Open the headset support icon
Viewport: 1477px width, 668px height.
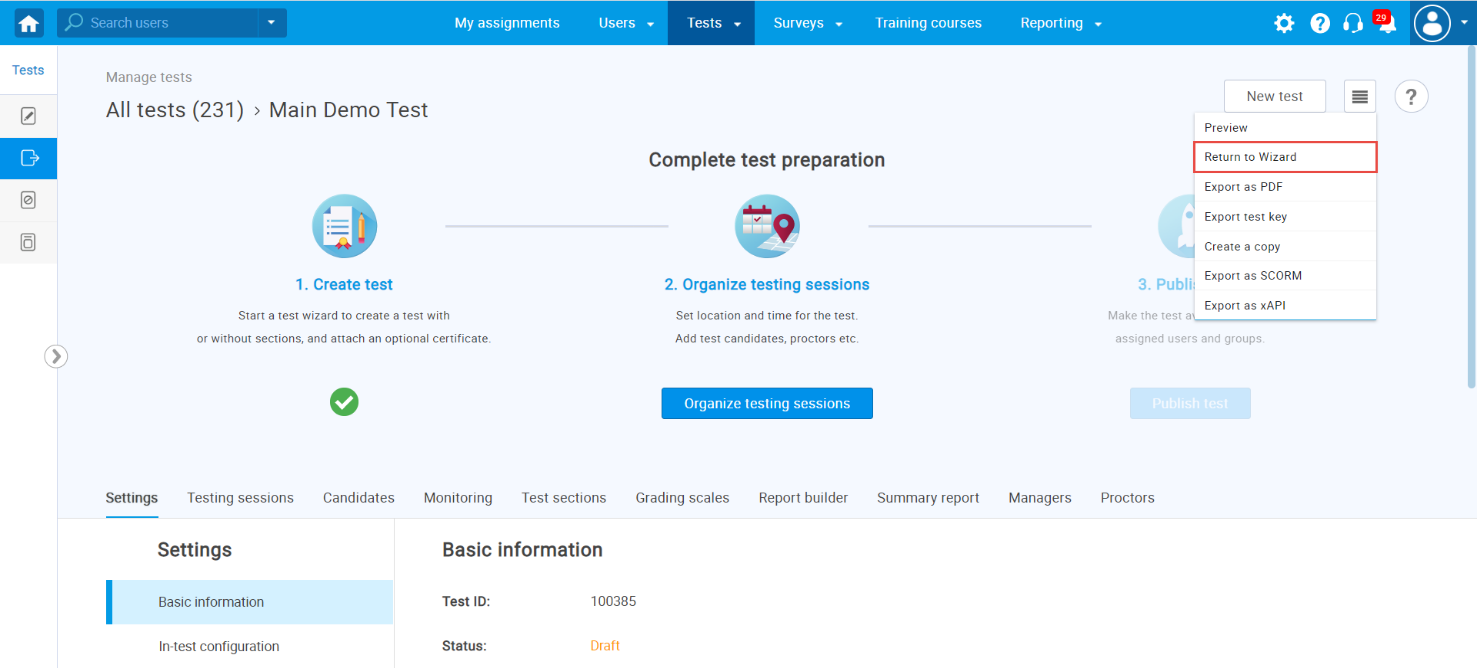tap(1353, 23)
